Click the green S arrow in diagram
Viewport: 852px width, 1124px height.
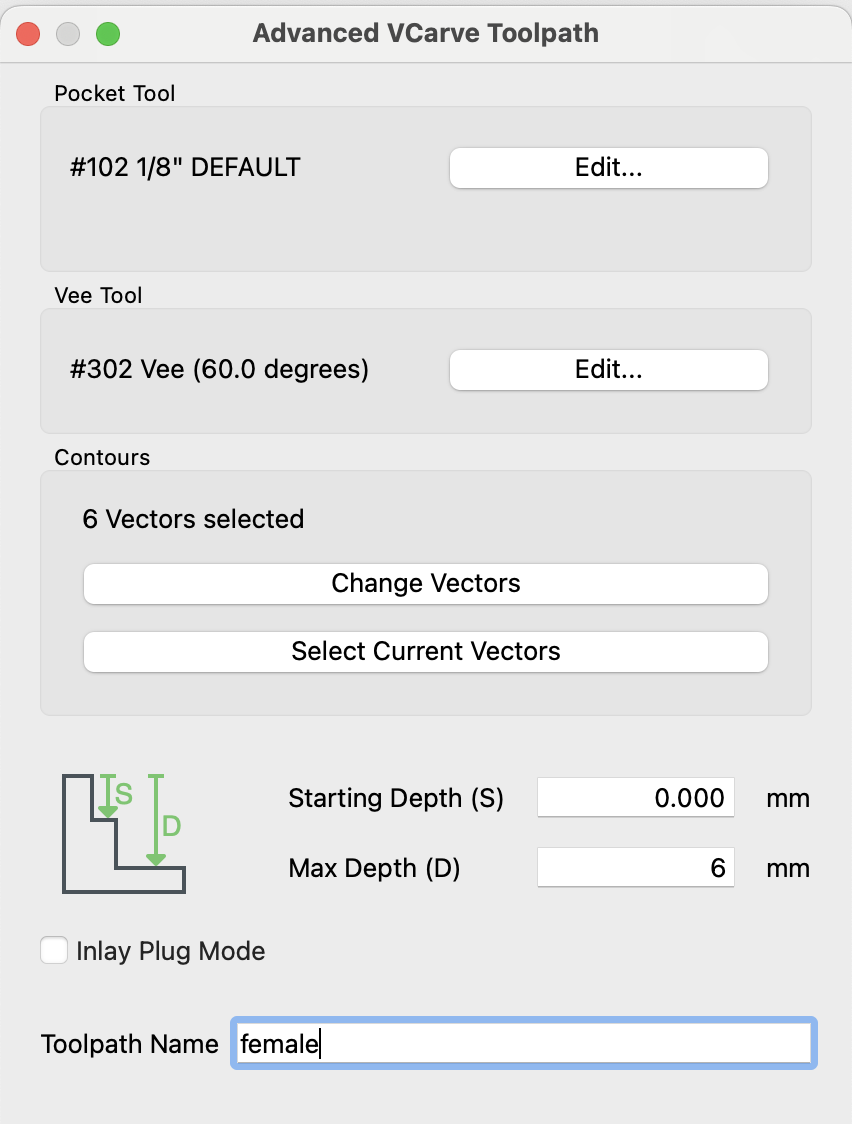(107, 796)
